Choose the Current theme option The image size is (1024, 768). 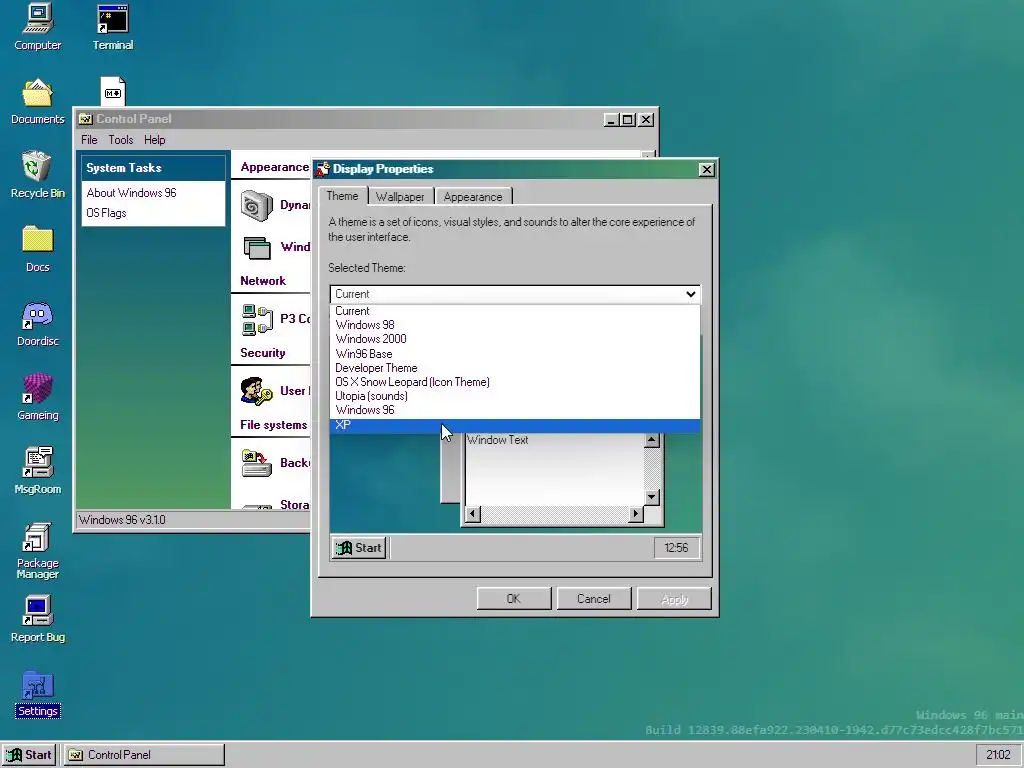pos(515,311)
